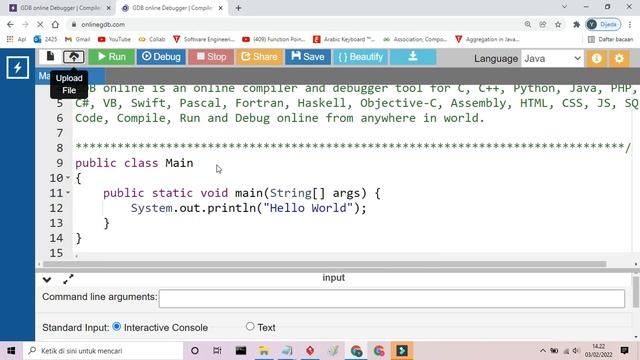Screen dimensions: 640x360
Task: Open the Apl apps bookmark
Action: click(16, 39)
